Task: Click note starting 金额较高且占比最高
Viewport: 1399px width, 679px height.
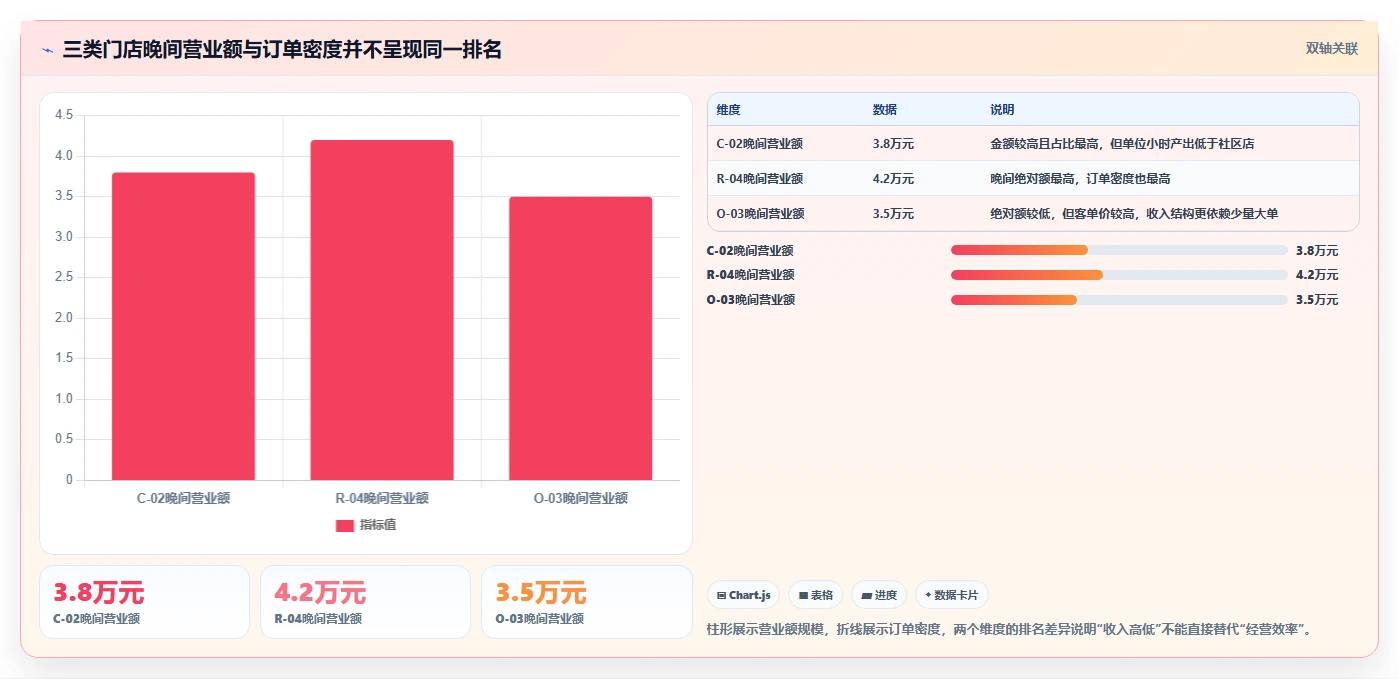Action: click(x=1122, y=144)
